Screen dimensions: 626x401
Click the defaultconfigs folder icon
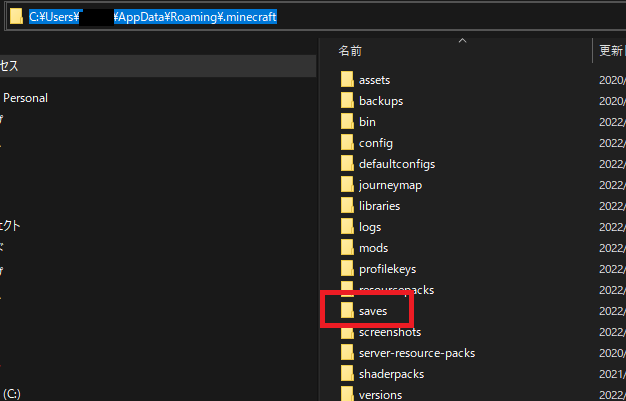(x=347, y=164)
